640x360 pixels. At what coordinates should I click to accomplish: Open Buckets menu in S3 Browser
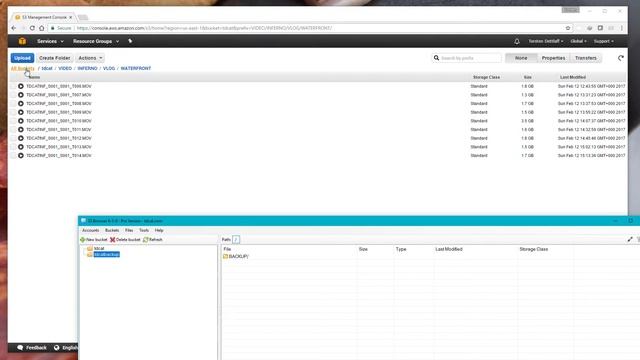coord(112,230)
